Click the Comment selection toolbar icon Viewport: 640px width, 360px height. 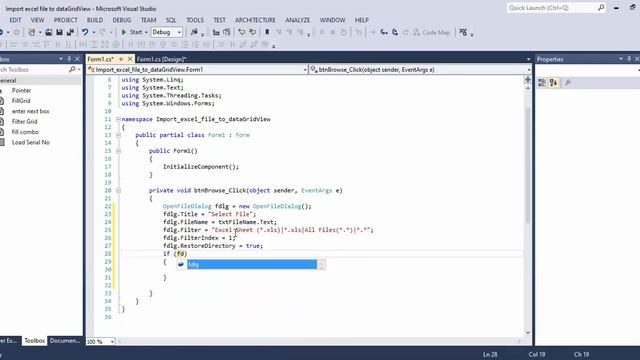coord(242,32)
